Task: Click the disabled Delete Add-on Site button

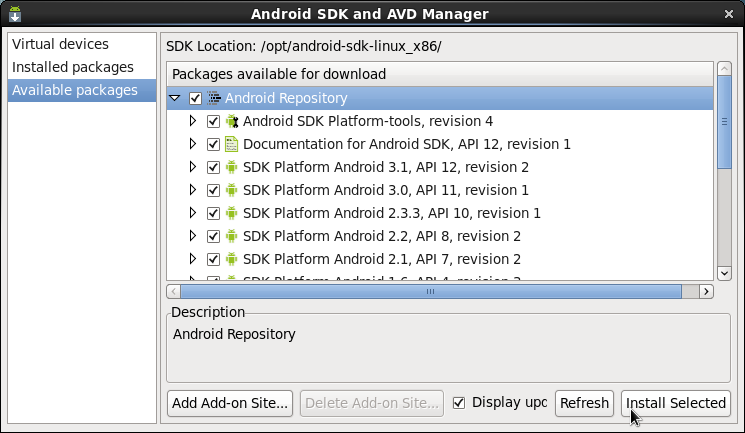Action: [x=372, y=404]
